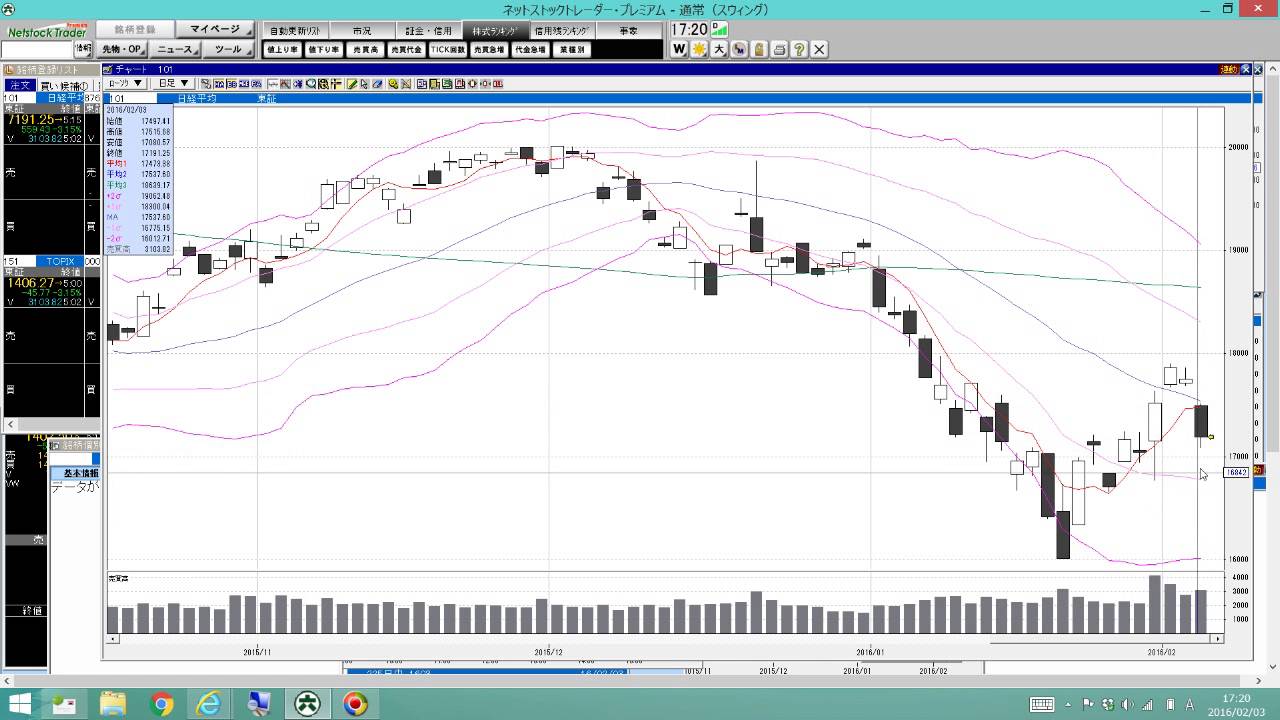Click the magnifier zoom icon in chart toolbar
Image resolution: width=1280 pixels, height=720 pixels.
coord(311,84)
